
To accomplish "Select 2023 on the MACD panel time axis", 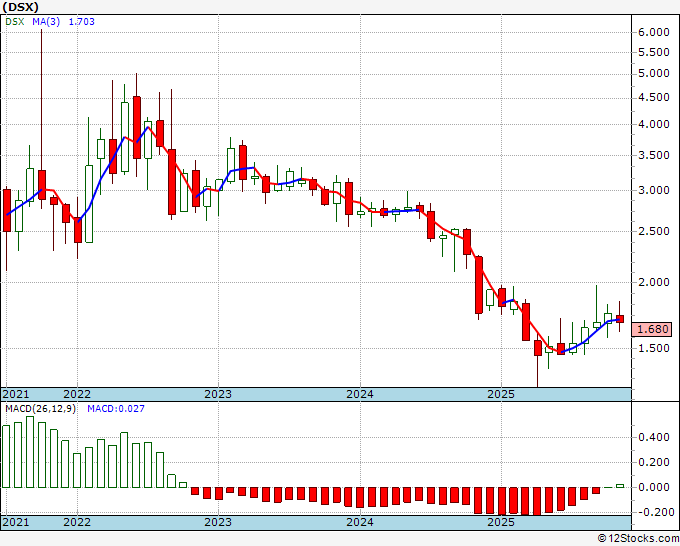I will click(218, 522).
